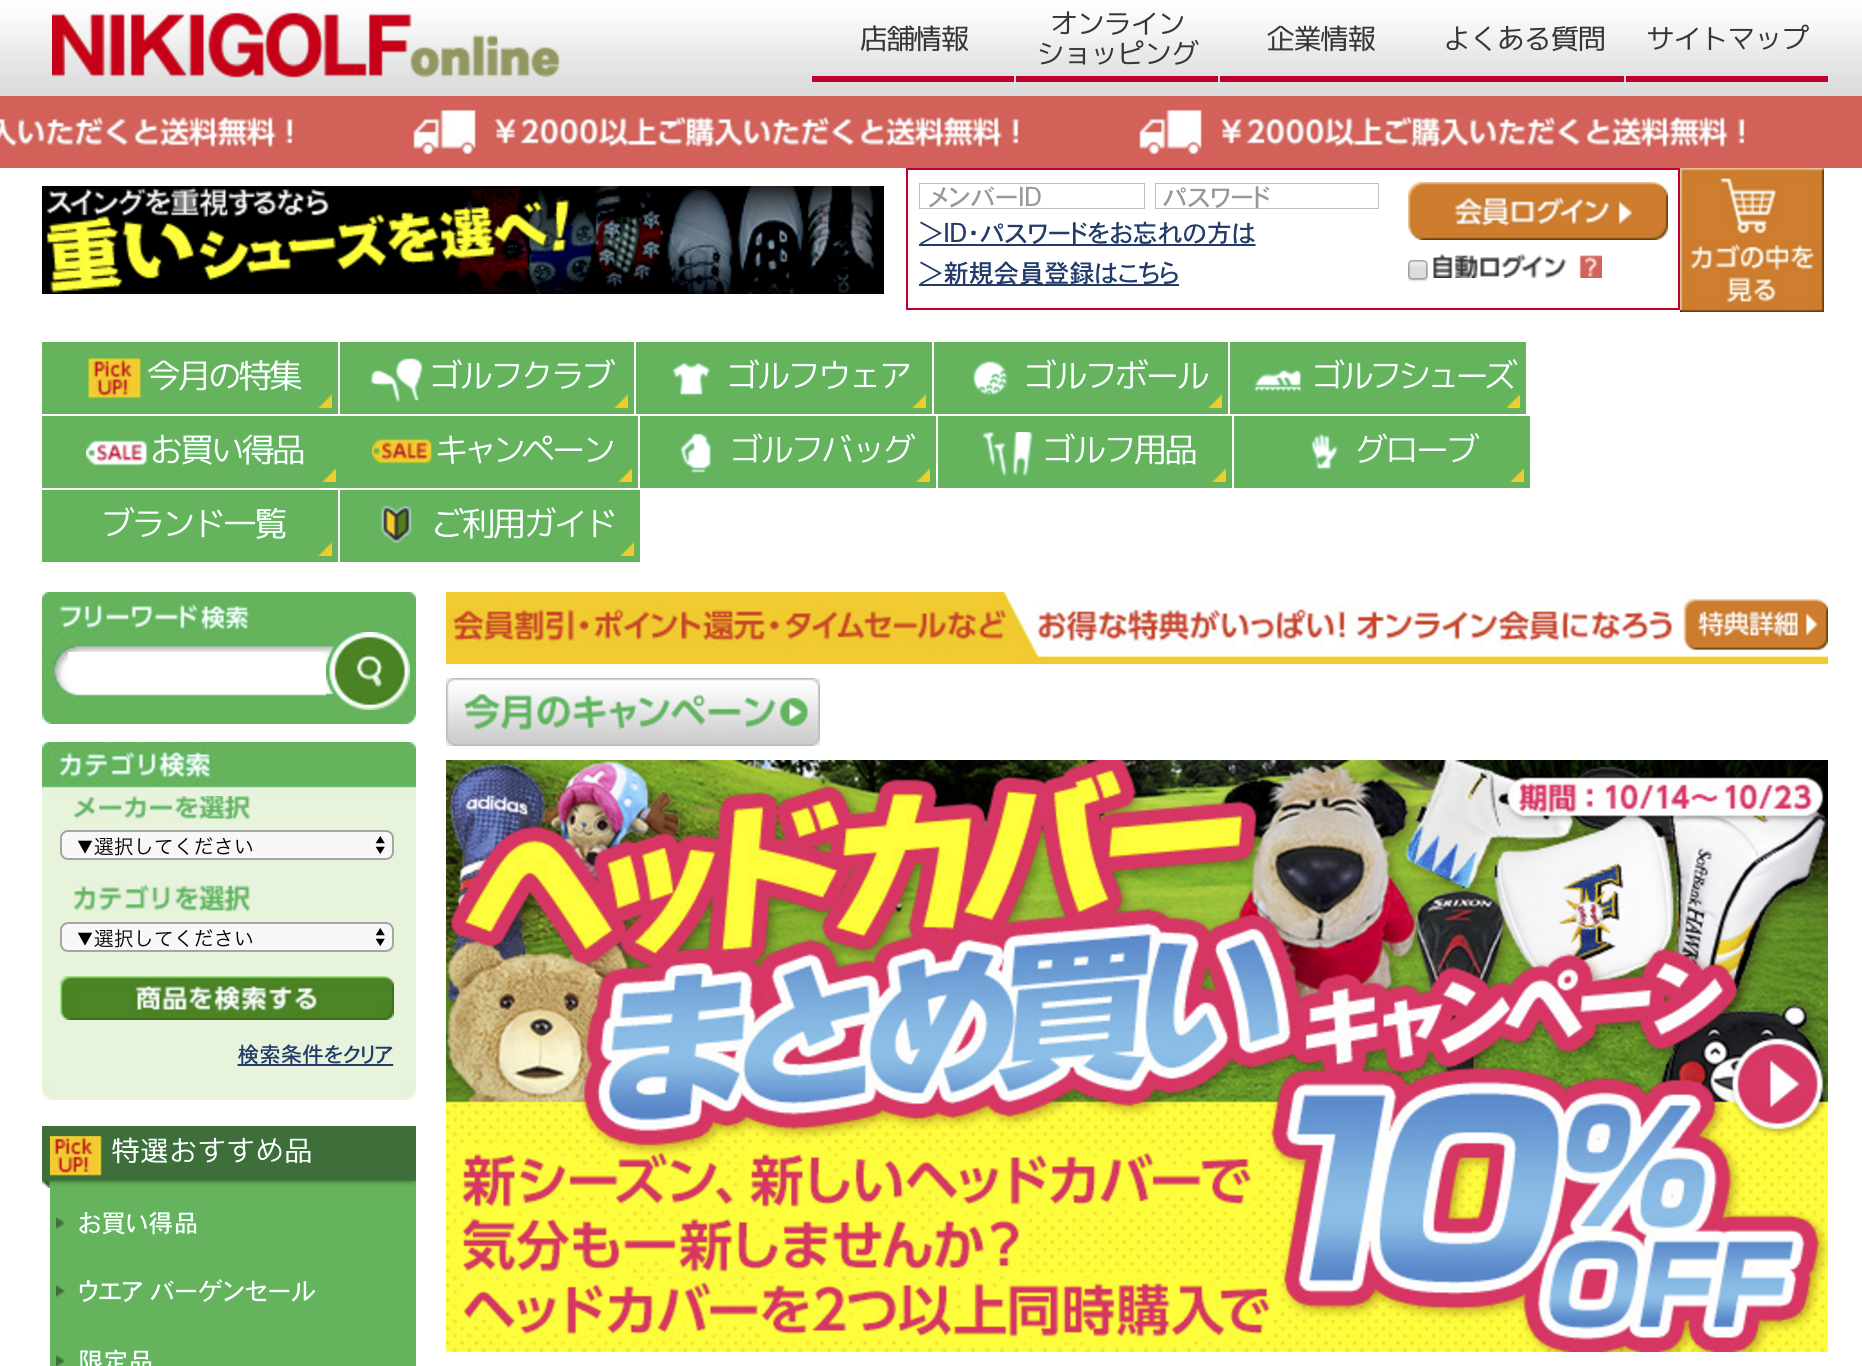
Task: Open the メーカーを選択 dropdown
Action: click(x=227, y=846)
